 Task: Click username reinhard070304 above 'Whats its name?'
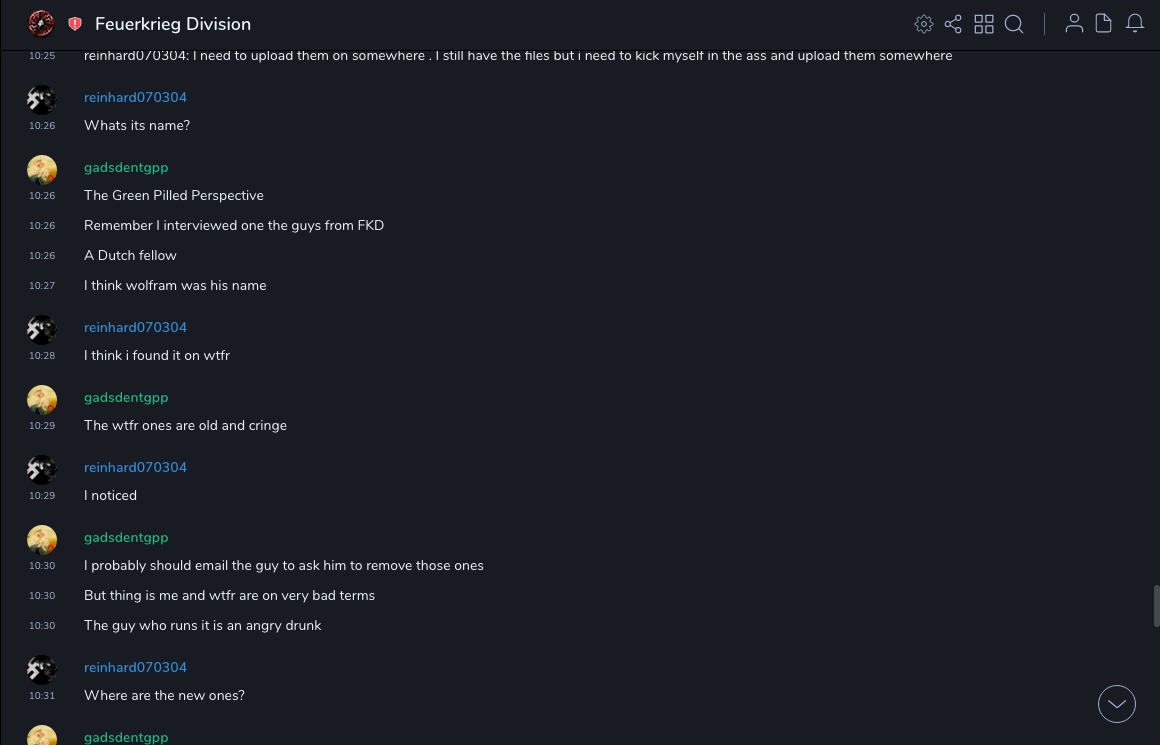pyautogui.click(x=135, y=97)
